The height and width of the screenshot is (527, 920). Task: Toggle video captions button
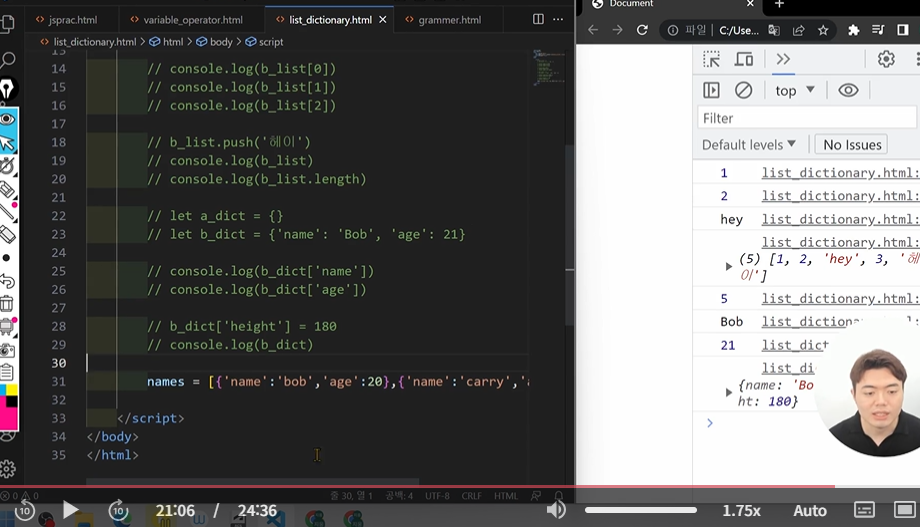(x=864, y=510)
